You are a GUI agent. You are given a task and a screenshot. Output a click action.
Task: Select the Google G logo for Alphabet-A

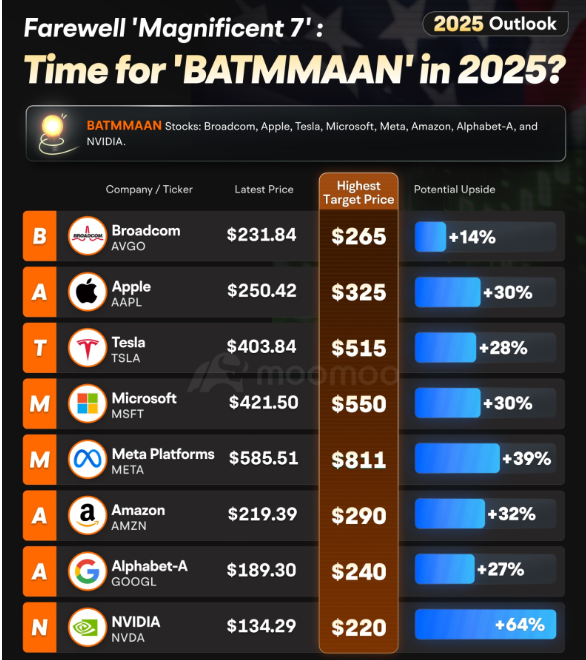click(87, 571)
